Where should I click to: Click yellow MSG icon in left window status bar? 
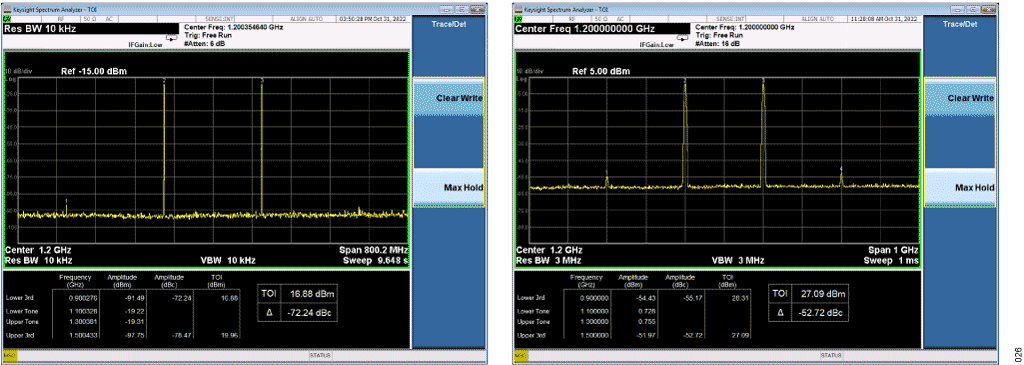click(x=9, y=355)
